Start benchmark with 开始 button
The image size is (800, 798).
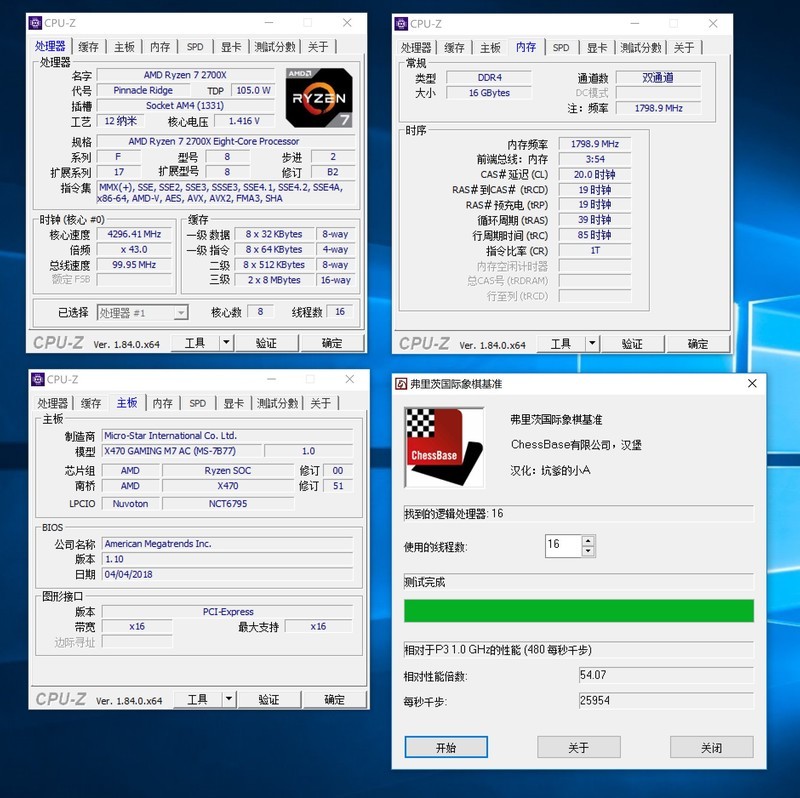(x=446, y=747)
